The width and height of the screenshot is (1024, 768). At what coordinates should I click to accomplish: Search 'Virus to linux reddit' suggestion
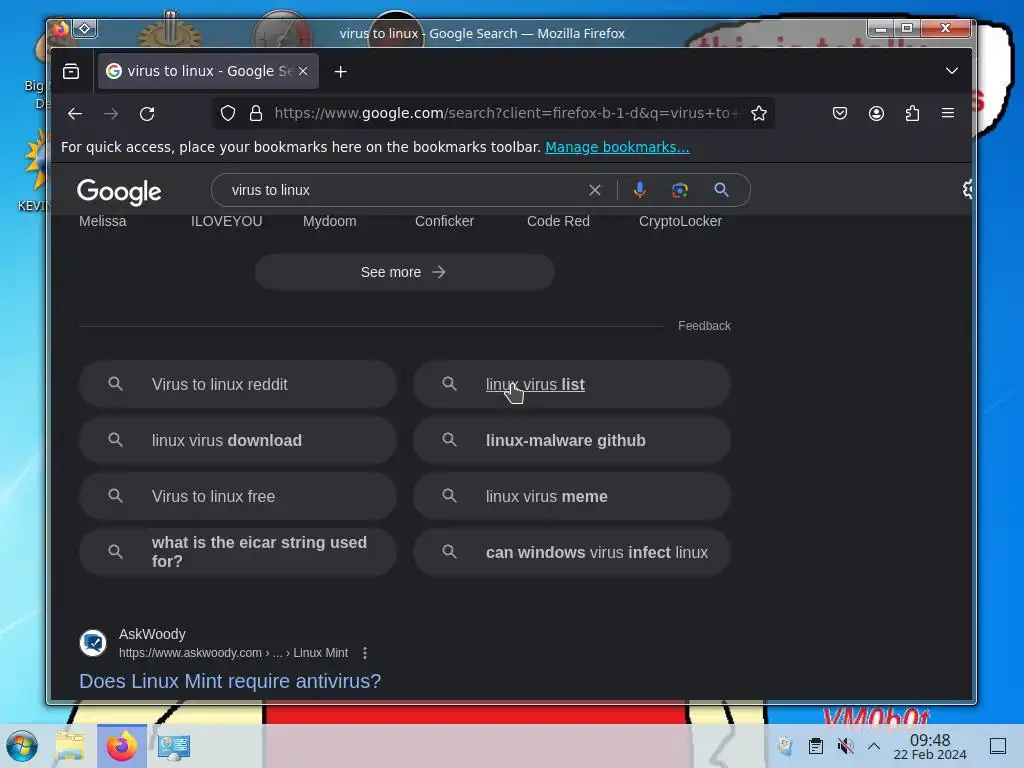238,384
